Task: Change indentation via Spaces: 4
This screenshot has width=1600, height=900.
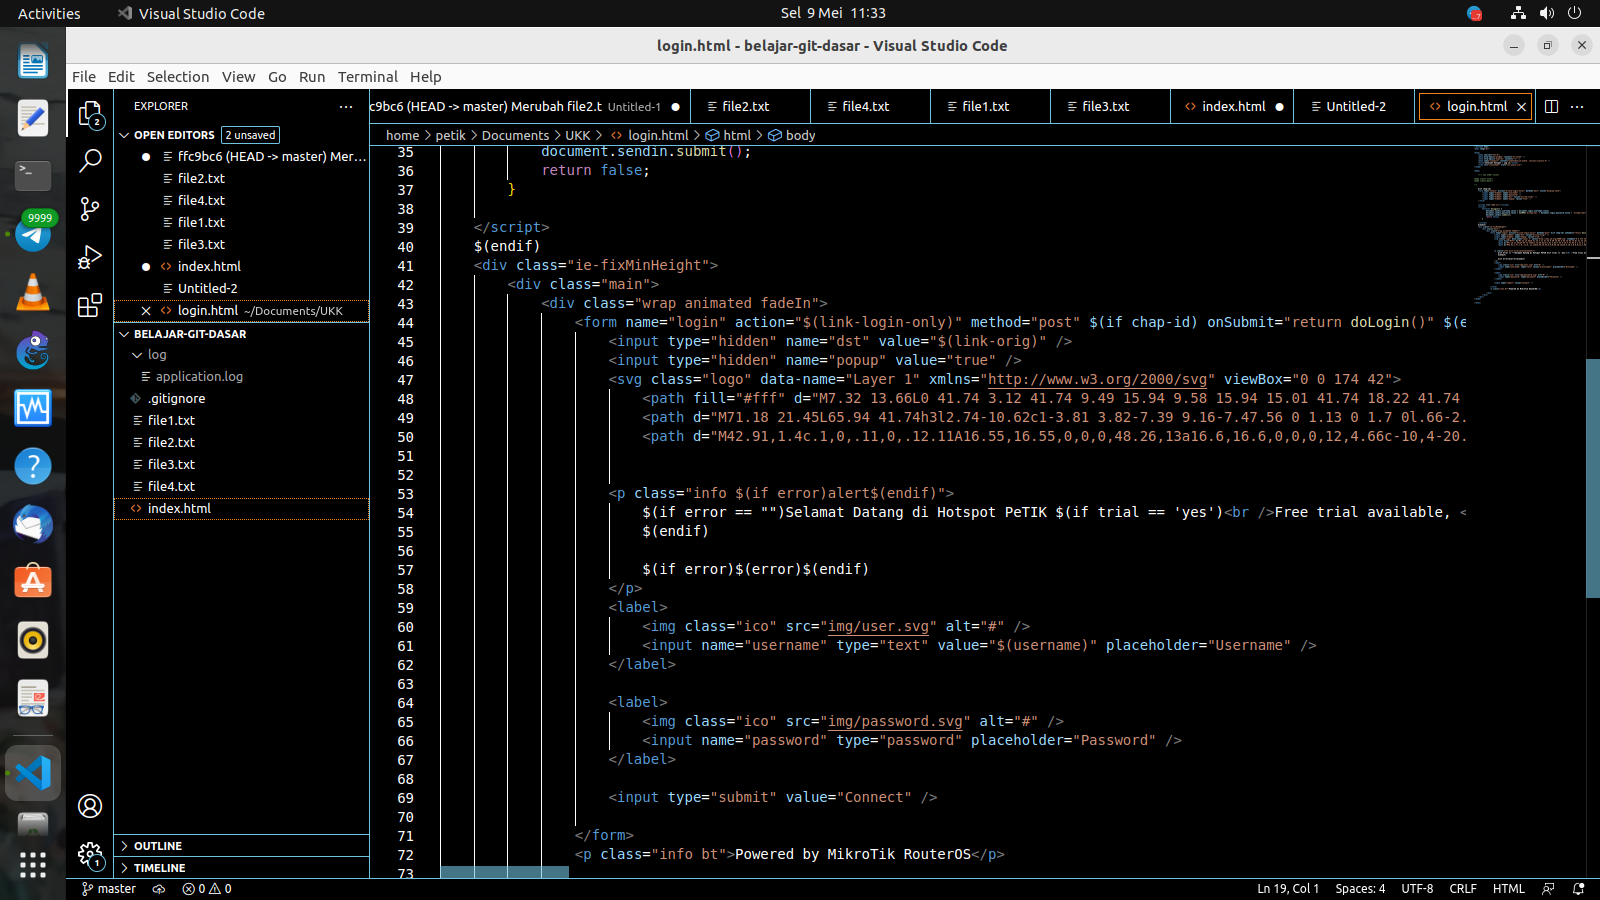Action: point(1360,889)
